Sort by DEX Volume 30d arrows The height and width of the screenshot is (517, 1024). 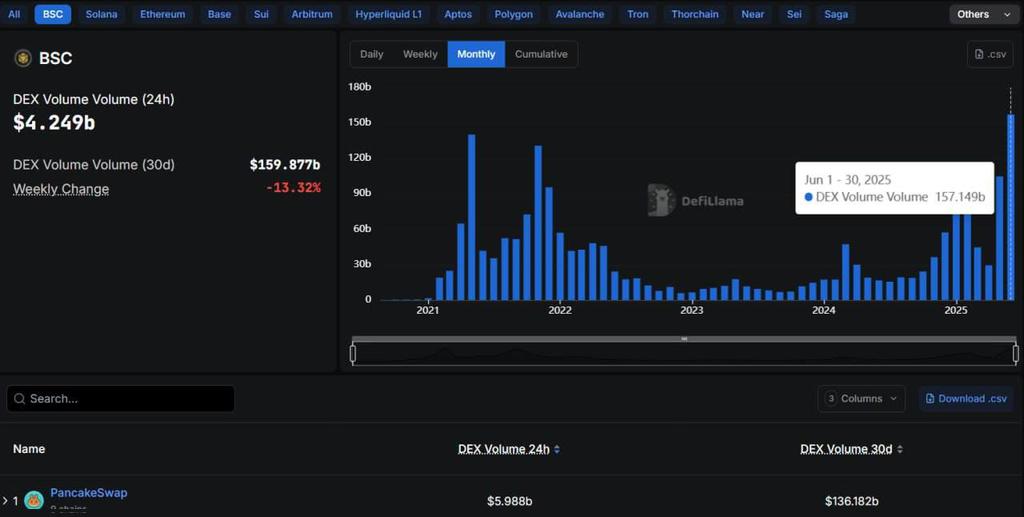(x=899, y=450)
